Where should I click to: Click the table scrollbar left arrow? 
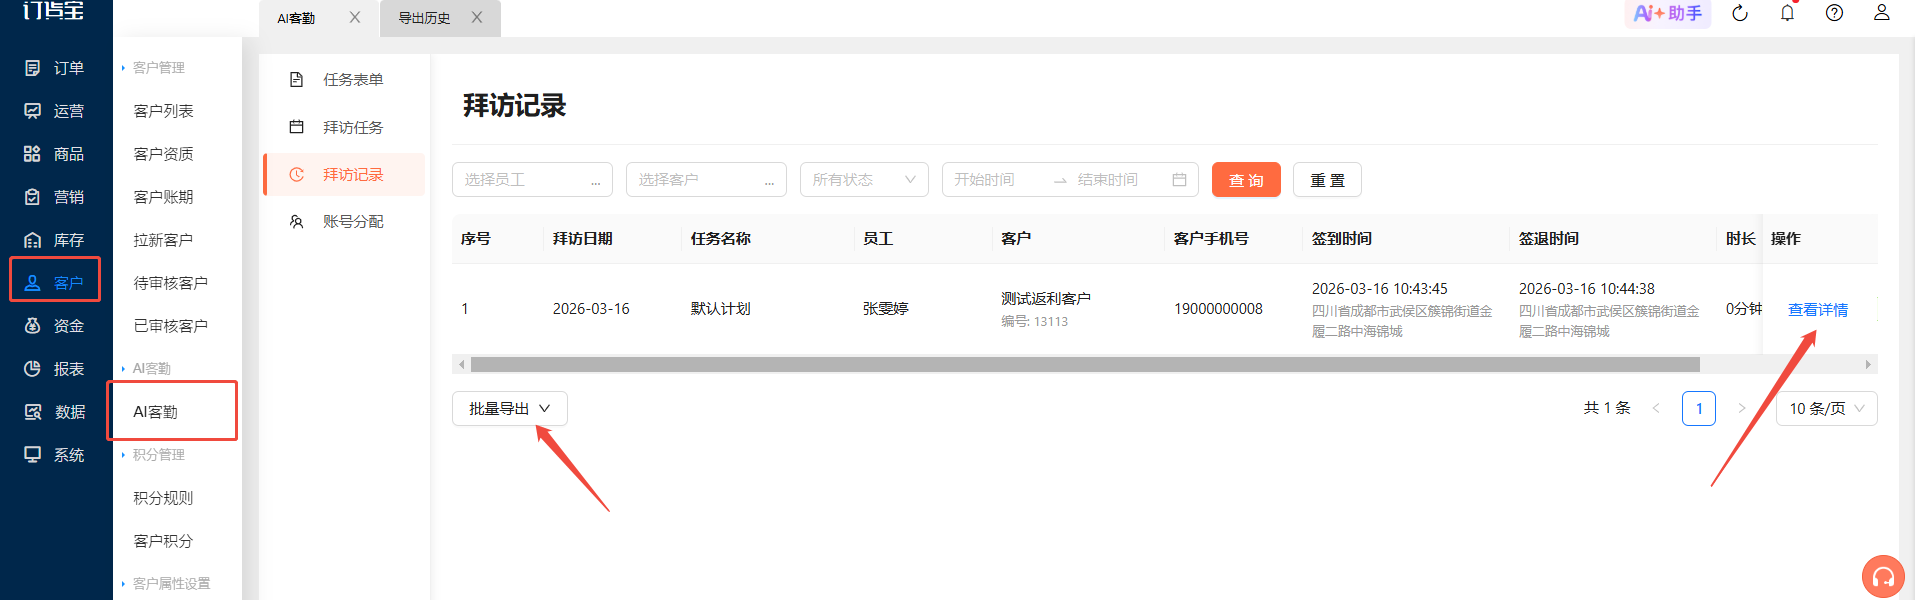(x=461, y=365)
